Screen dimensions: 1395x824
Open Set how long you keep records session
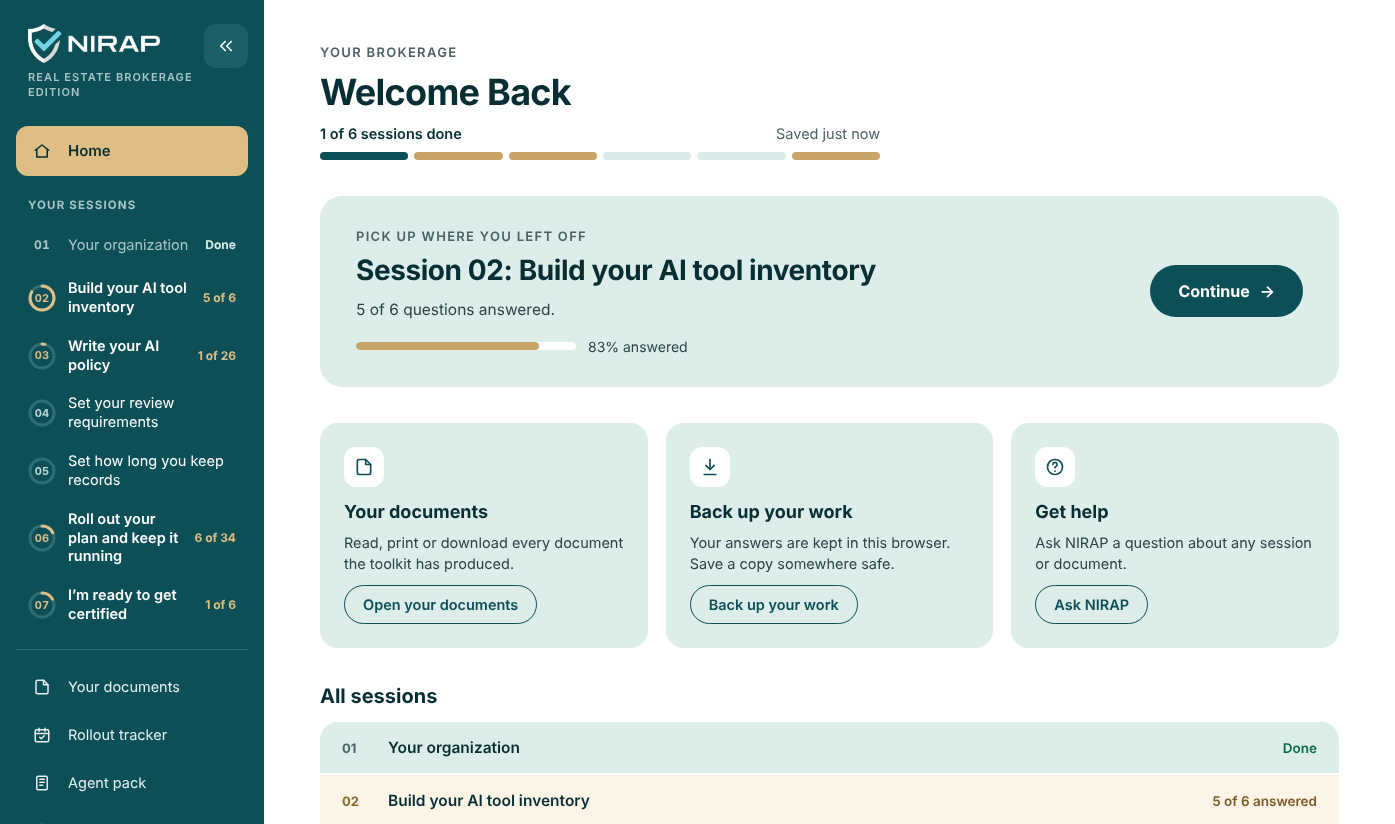tap(132, 471)
